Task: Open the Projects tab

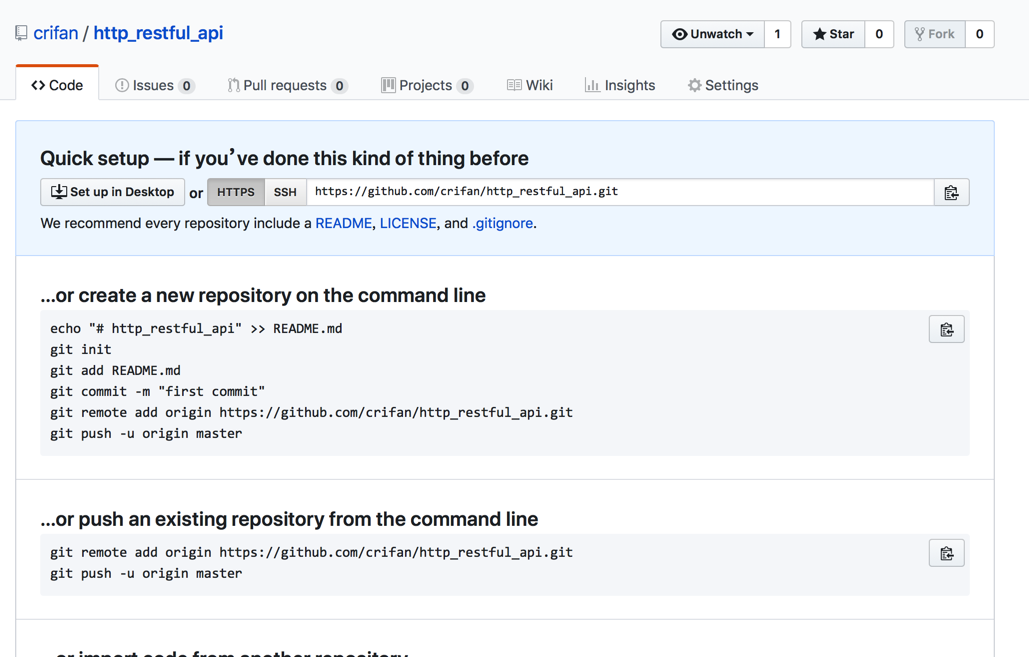Action: click(426, 85)
